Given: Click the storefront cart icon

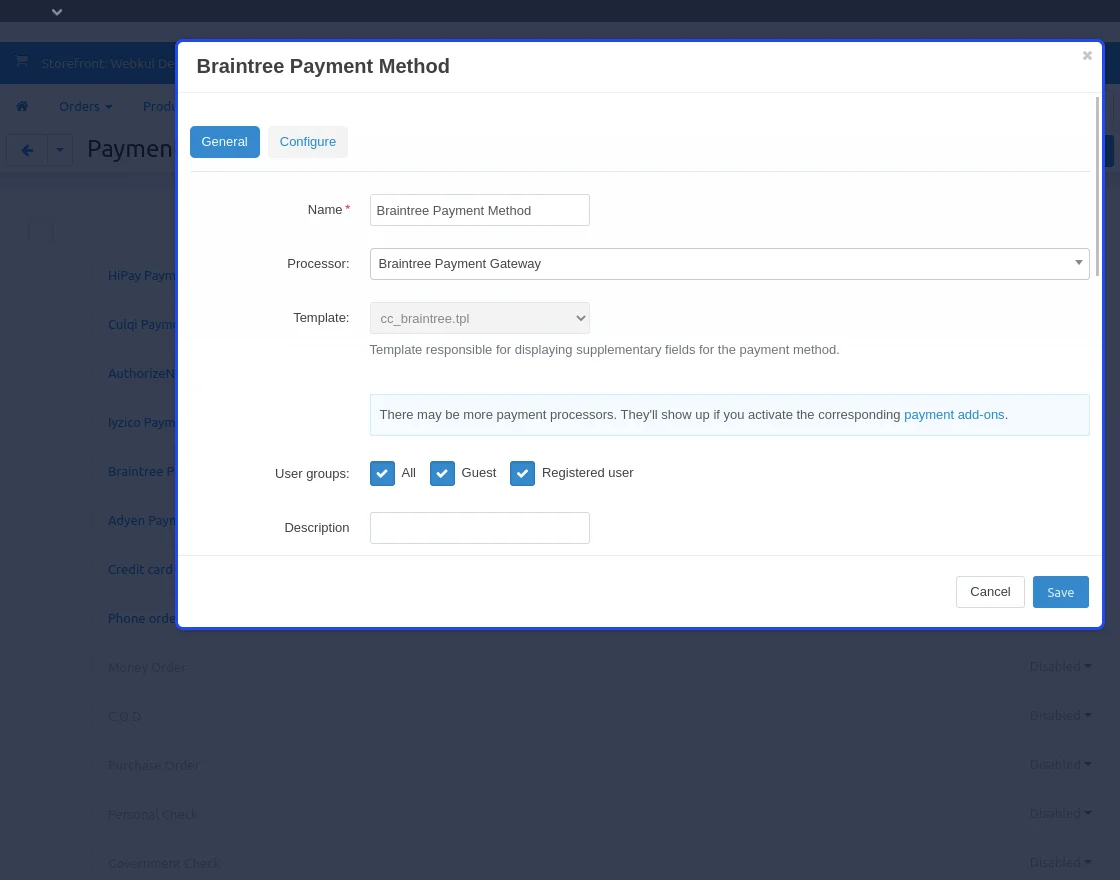Looking at the screenshot, I should coord(22,61).
